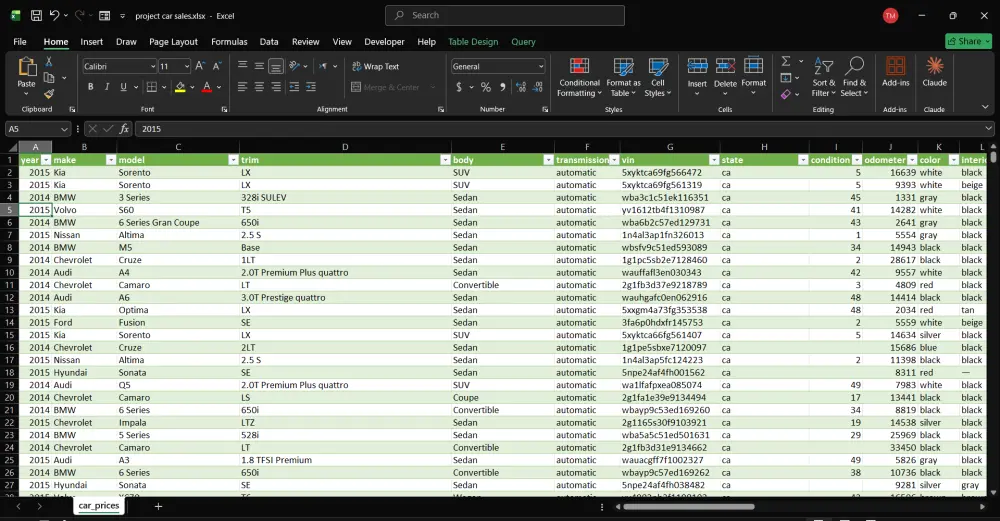The image size is (1000, 521).
Task: Toggle Underline formatting
Action: click(123, 87)
